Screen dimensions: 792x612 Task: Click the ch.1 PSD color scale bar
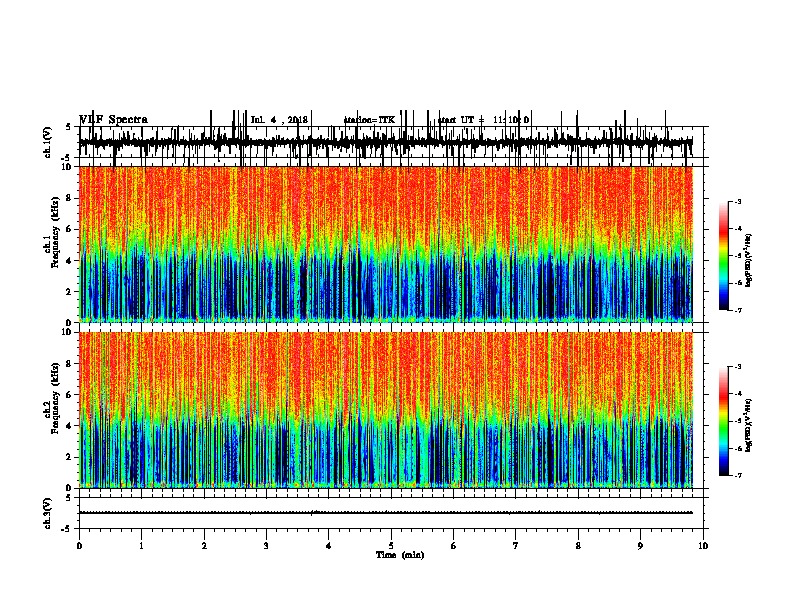click(723, 256)
